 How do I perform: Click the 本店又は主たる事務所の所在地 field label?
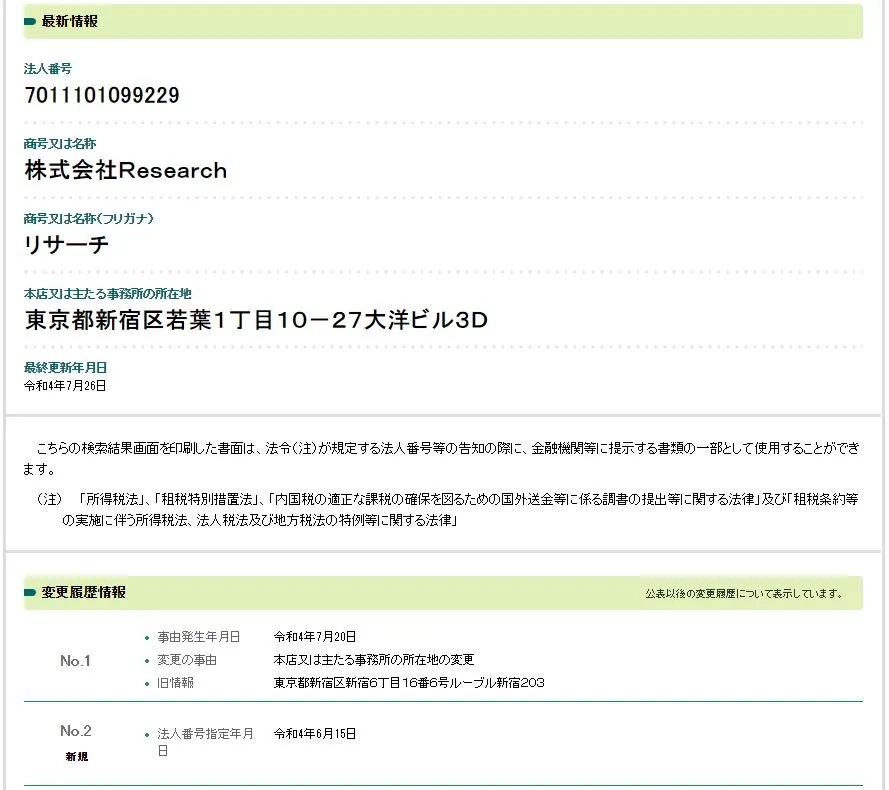tap(108, 294)
